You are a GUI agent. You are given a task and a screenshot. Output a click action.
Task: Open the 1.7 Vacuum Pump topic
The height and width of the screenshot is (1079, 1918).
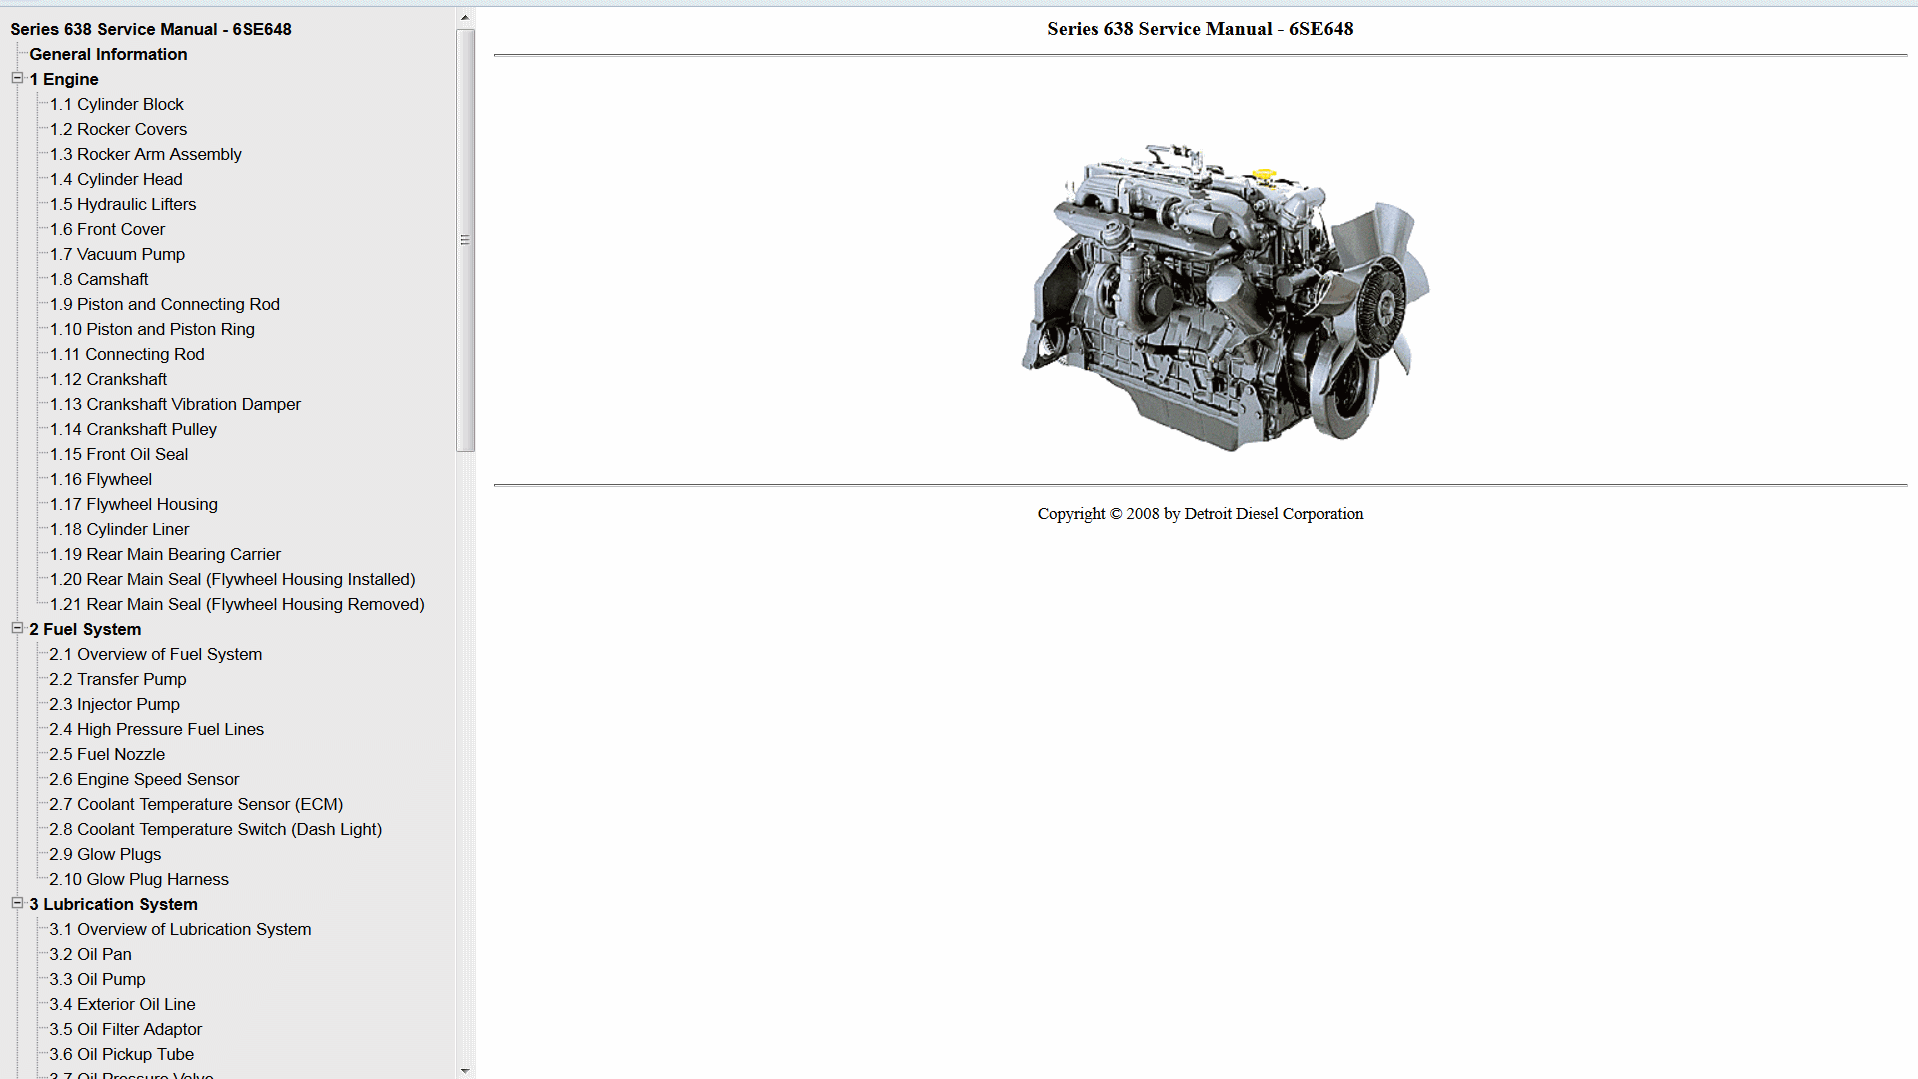116,254
